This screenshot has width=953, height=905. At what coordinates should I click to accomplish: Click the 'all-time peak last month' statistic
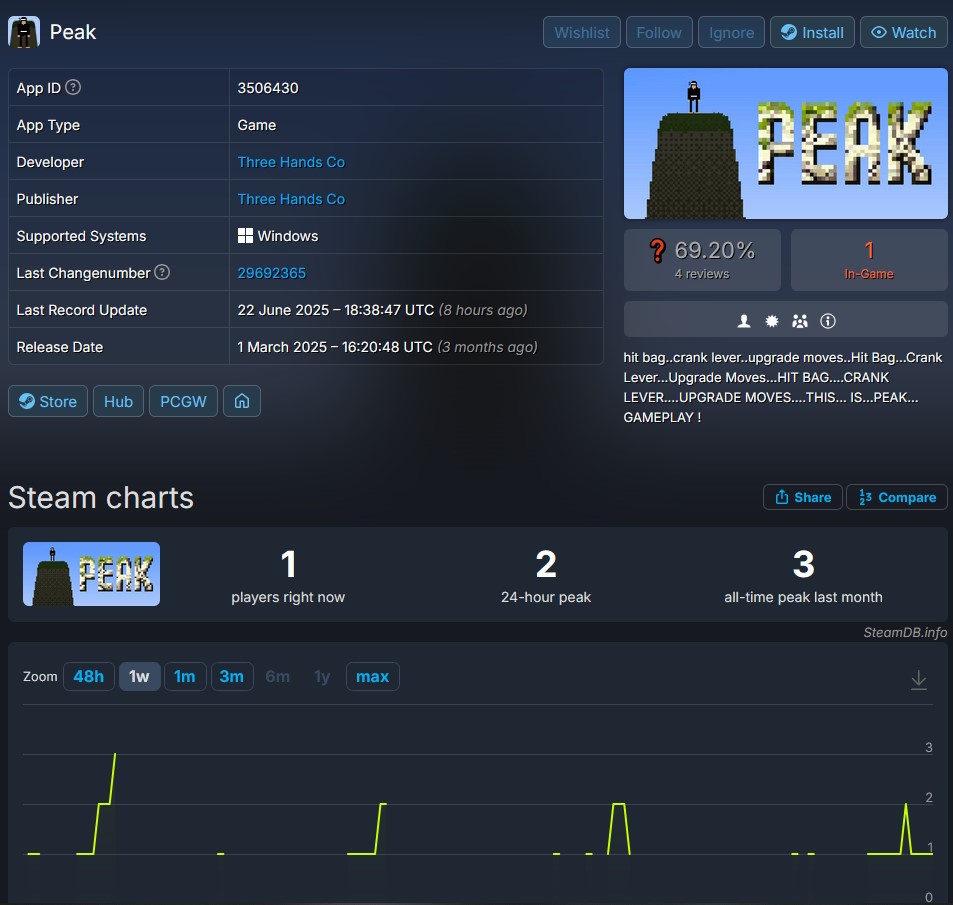tap(803, 574)
